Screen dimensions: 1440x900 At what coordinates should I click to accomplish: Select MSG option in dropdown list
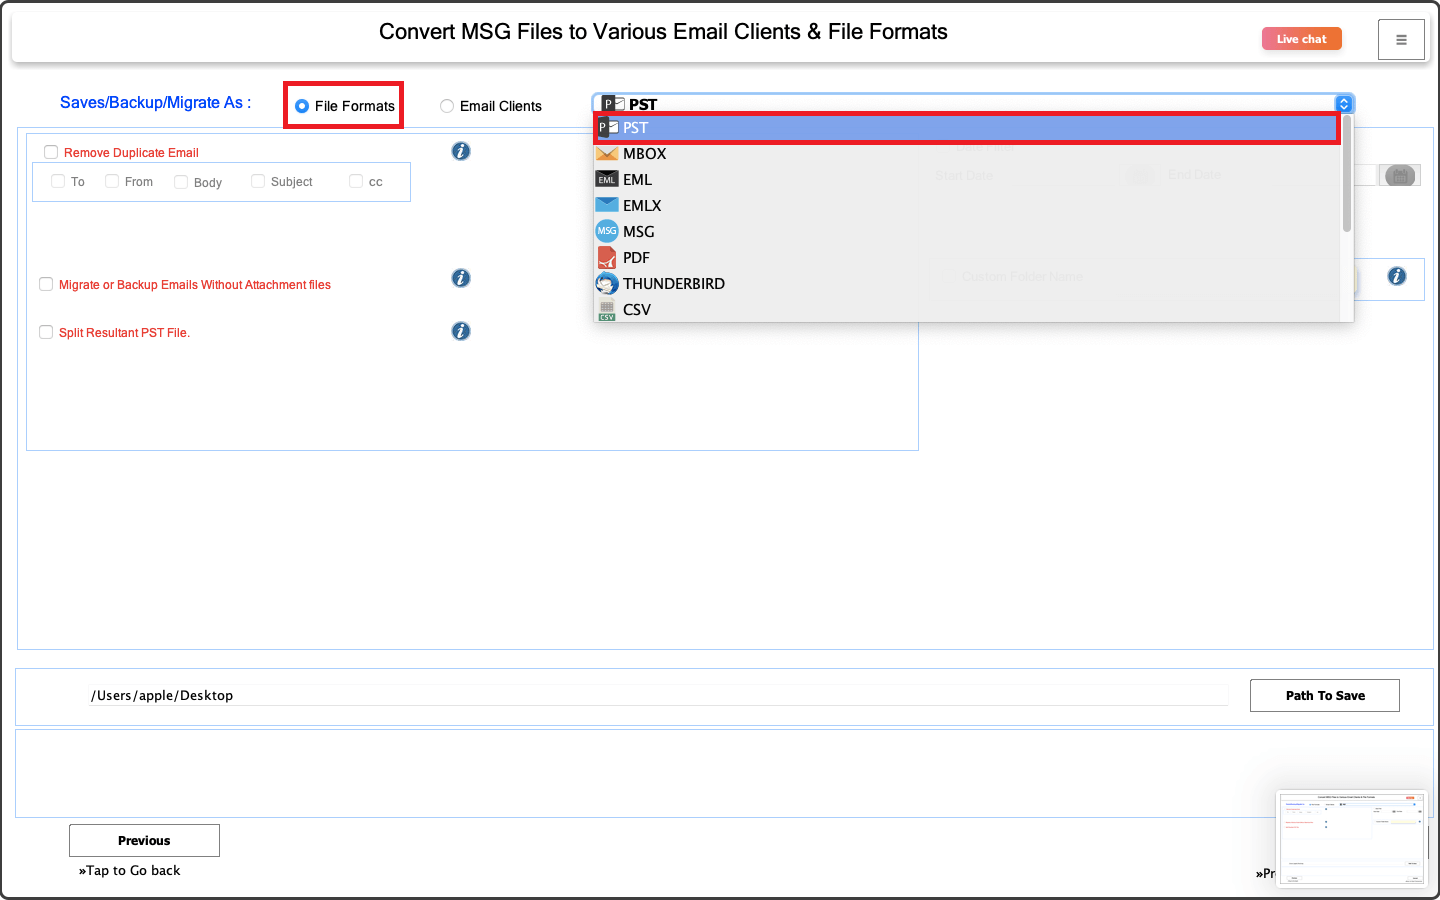click(x=638, y=232)
